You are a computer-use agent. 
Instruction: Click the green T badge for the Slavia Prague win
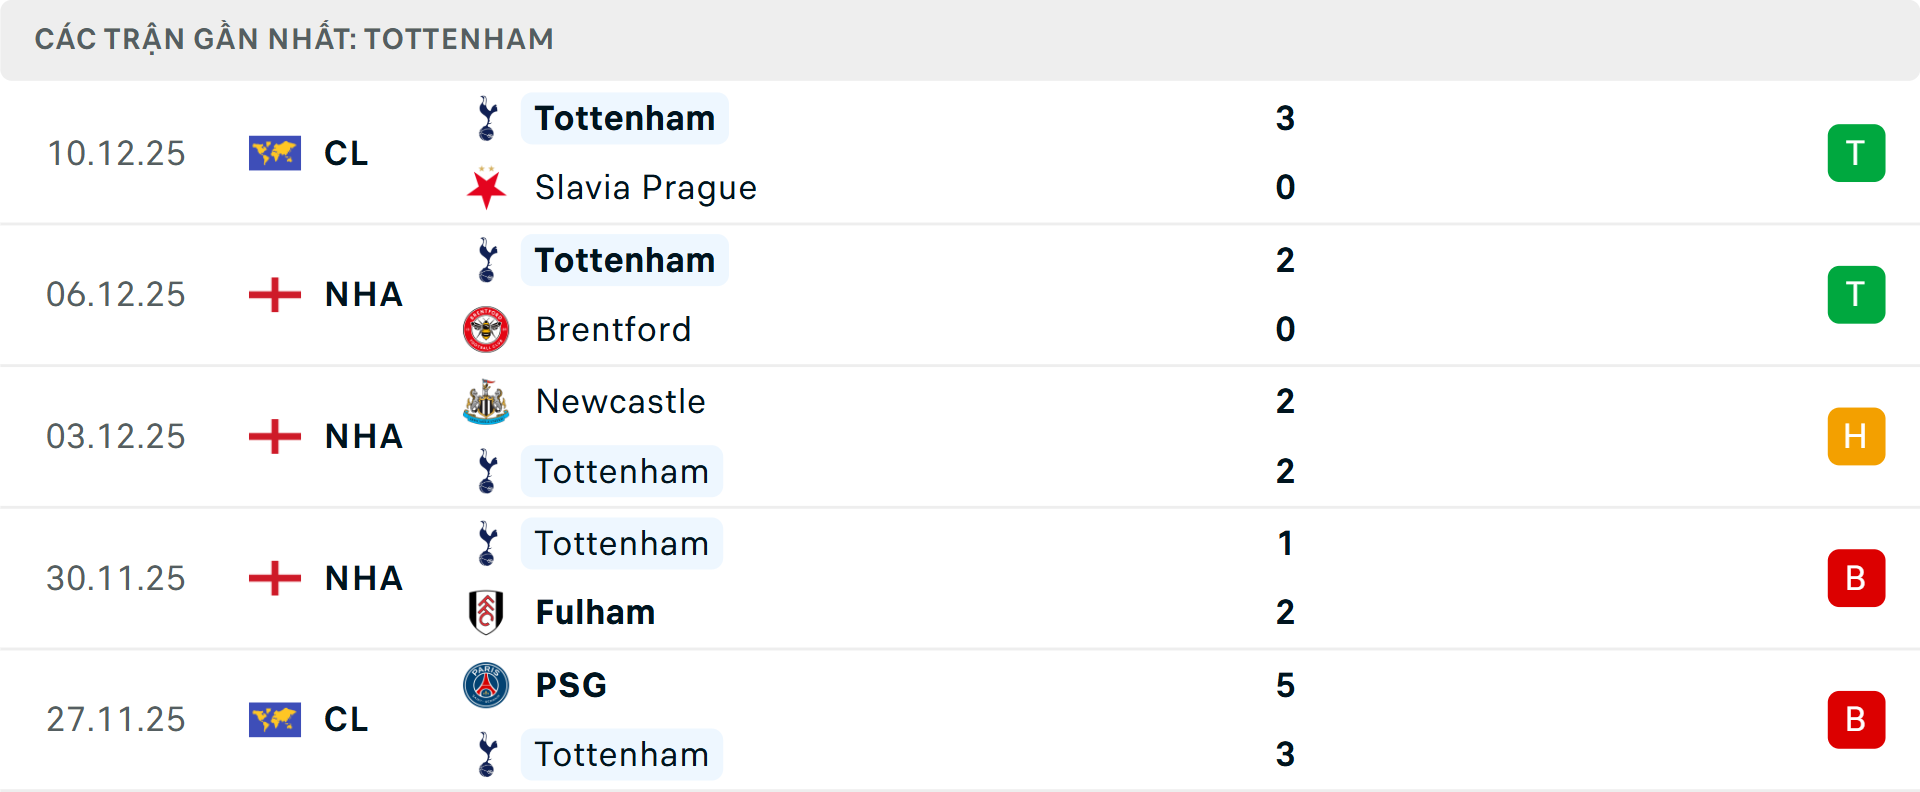[1856, 153]
